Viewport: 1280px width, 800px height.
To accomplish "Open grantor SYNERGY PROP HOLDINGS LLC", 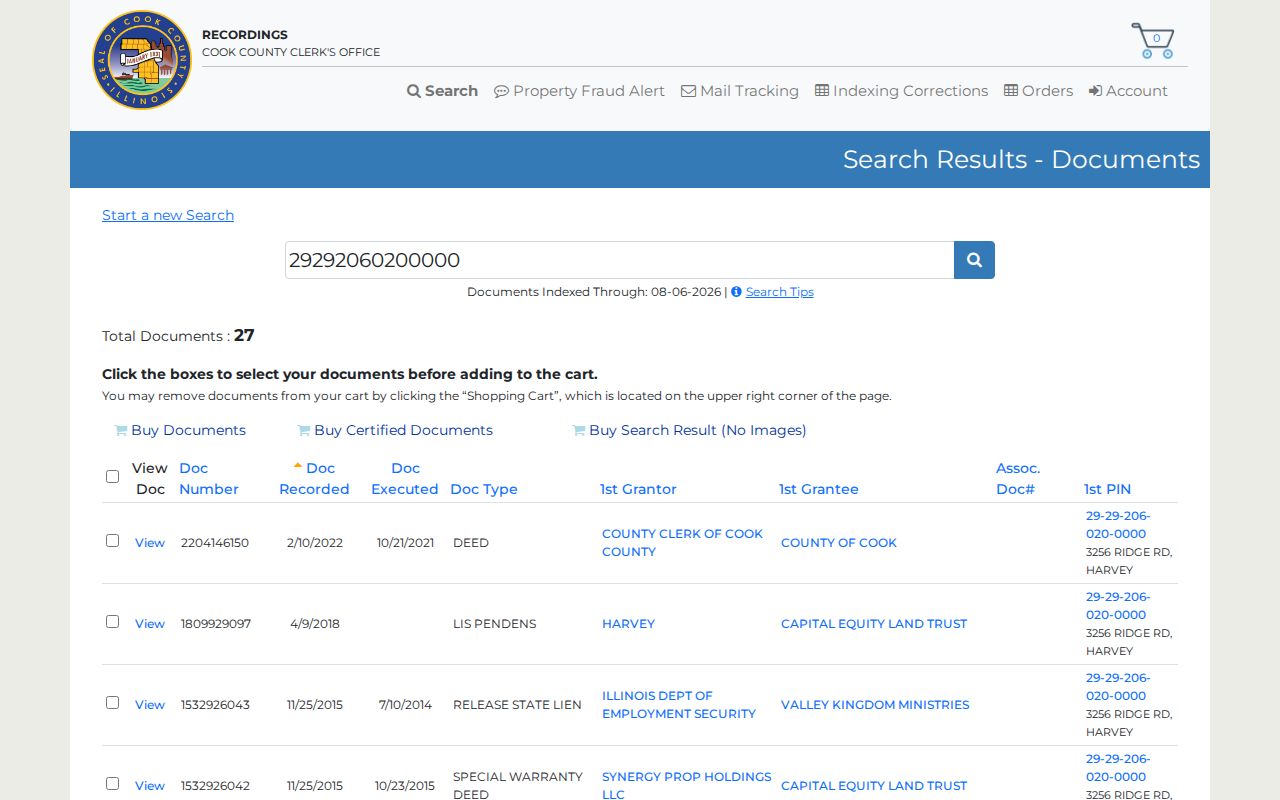I will pos(687,785).
